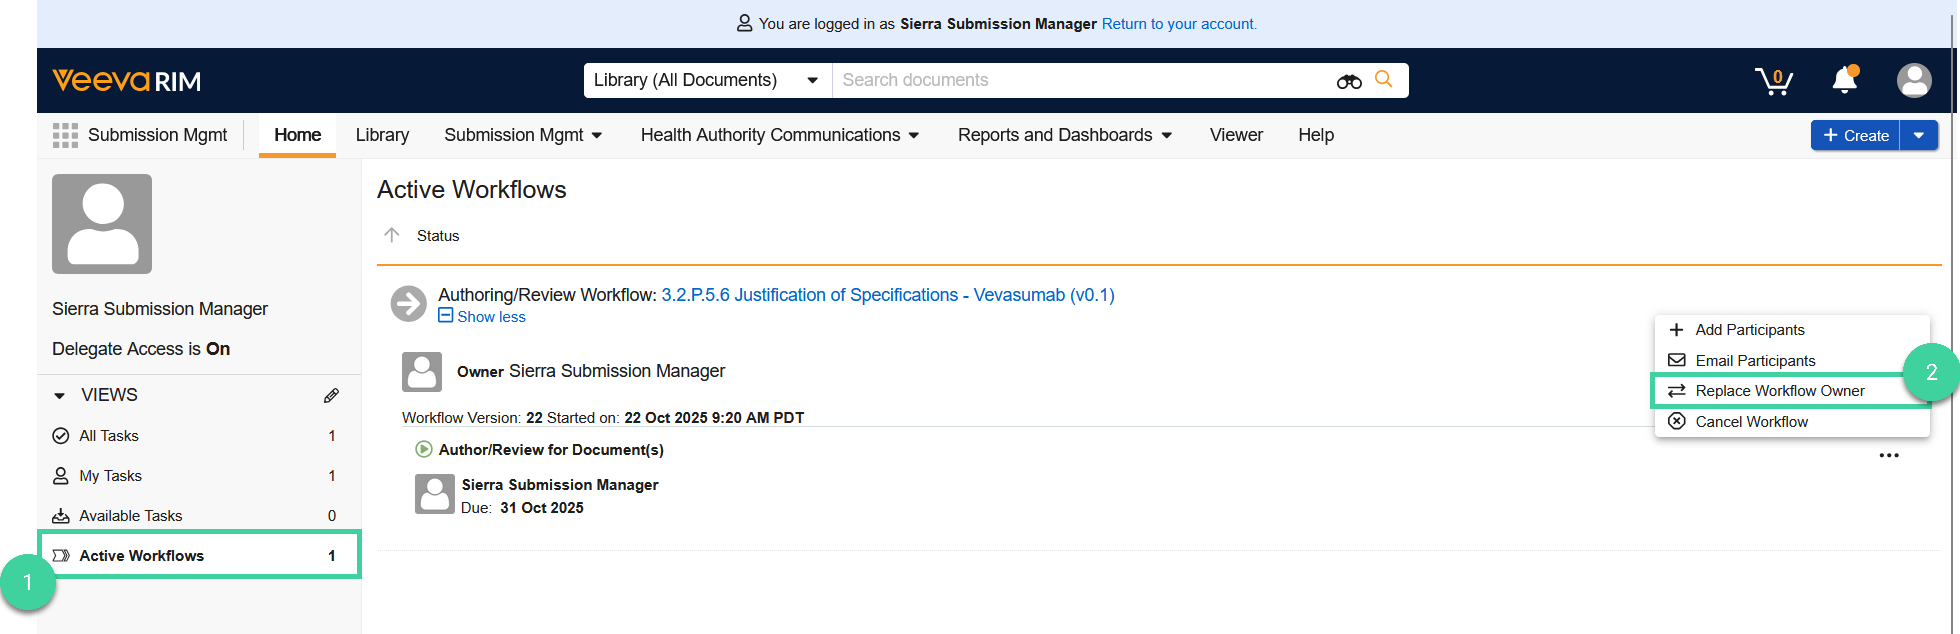
Task: Open the Create button dropdown arrow
Action: 1919,135
